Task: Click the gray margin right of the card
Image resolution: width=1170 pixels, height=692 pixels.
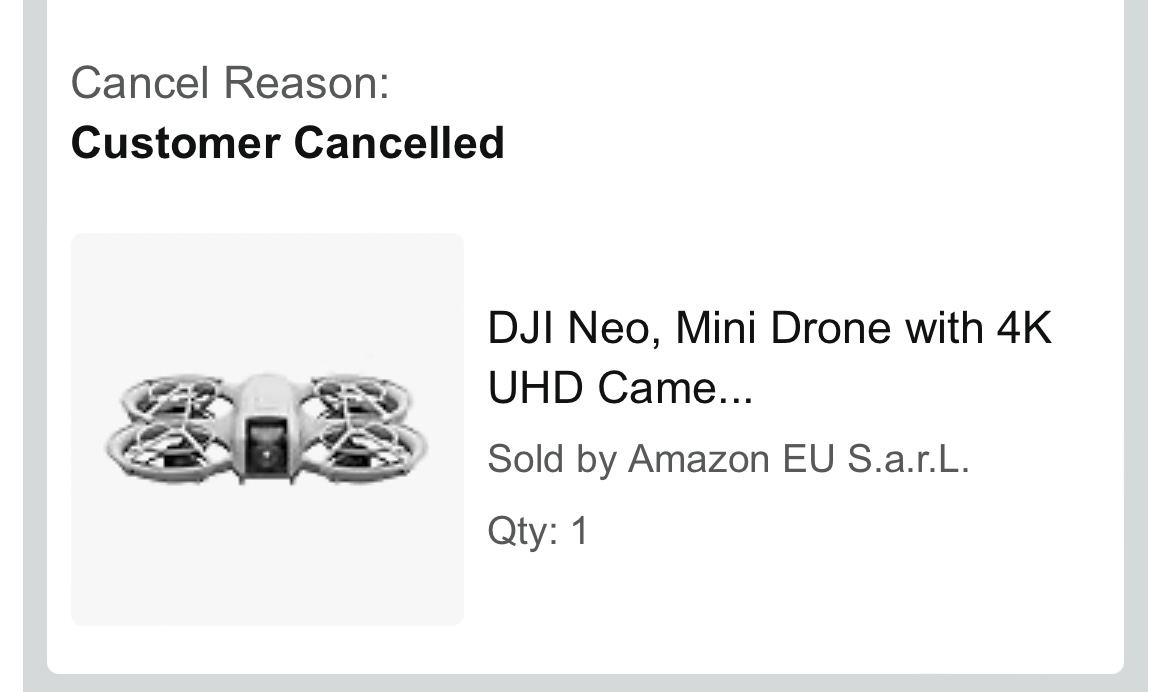Action: click(1136, 343)
